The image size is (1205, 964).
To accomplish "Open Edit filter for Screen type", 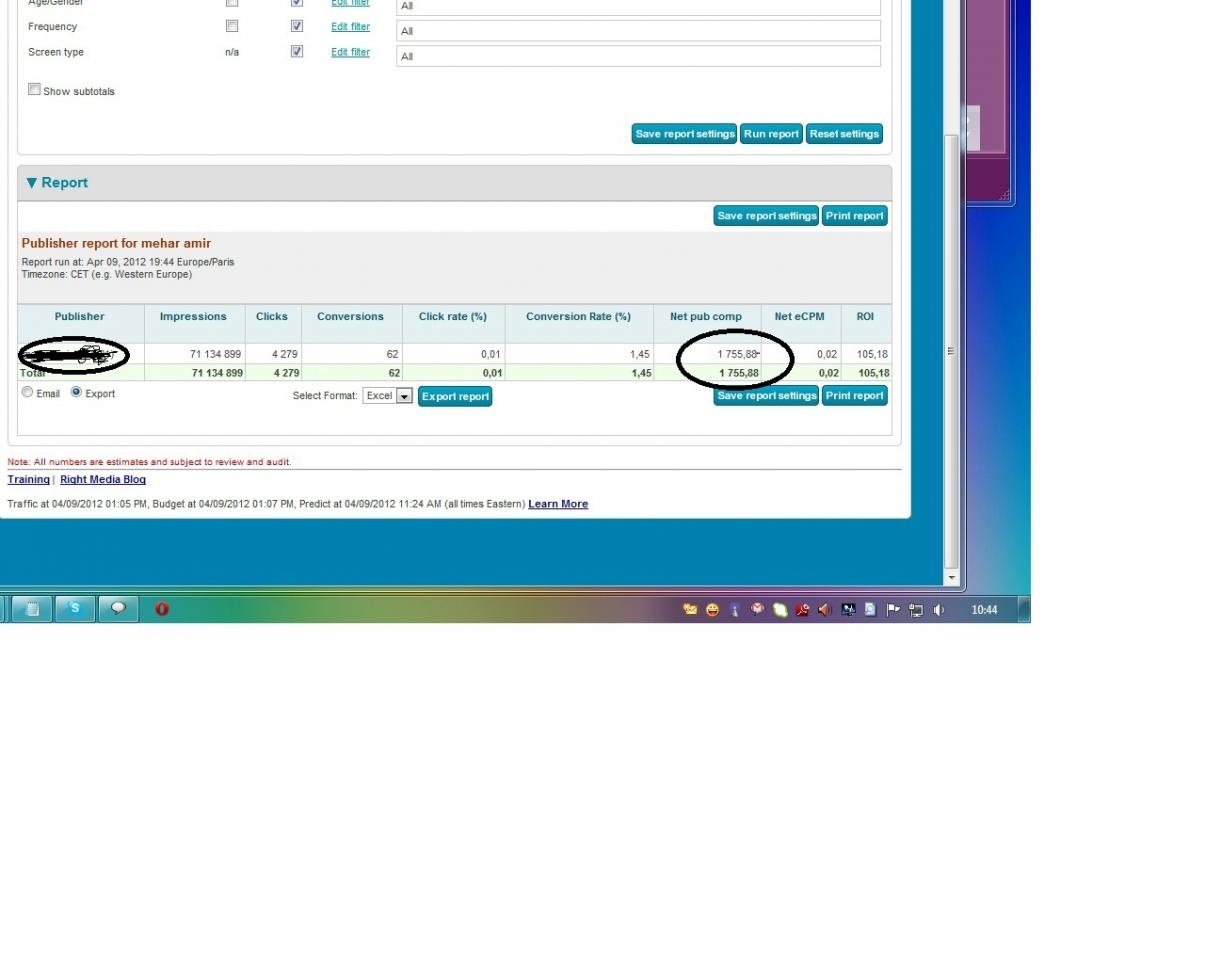I will coord(350,52).
